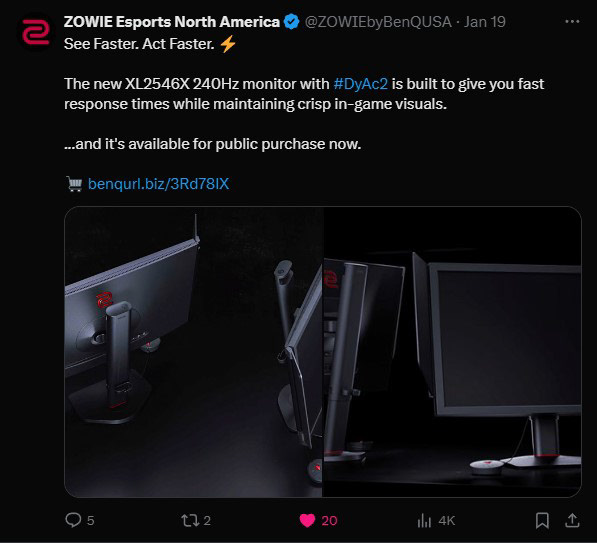
Task: View post analytics bar-chart icon
Action: pos(425,521)
